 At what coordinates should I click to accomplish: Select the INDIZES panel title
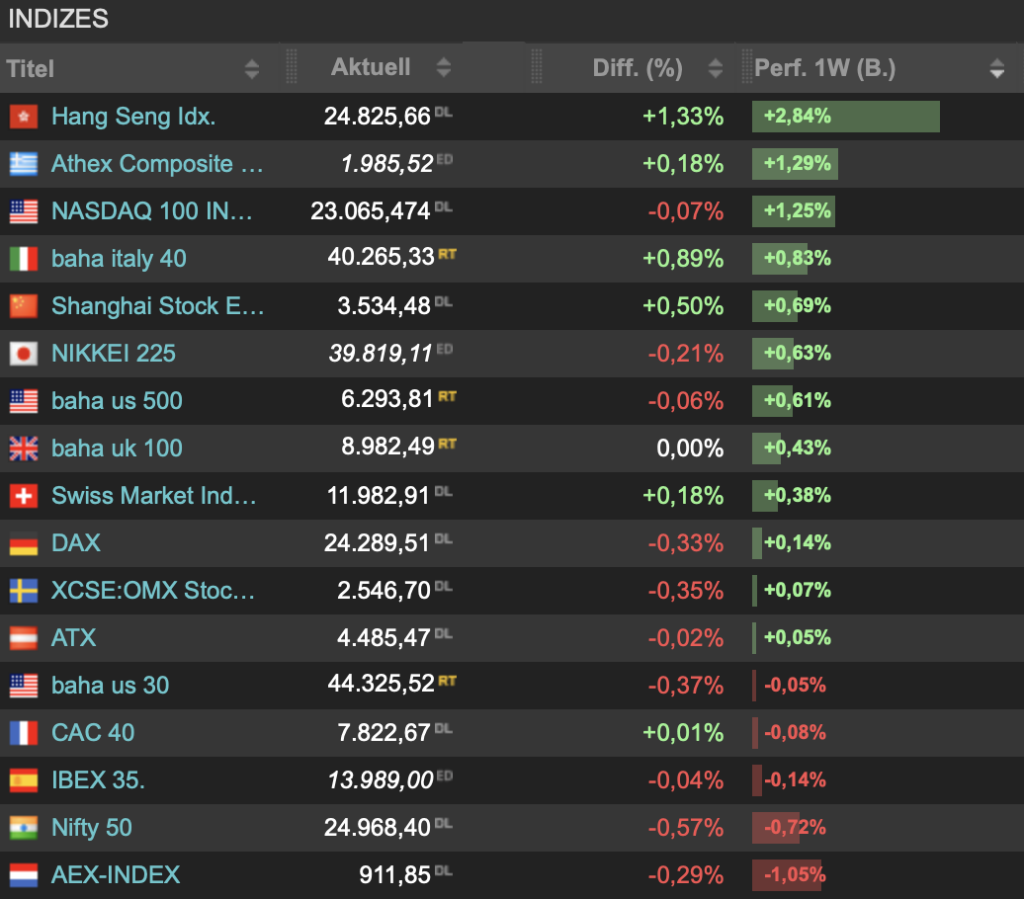click(58, 19)
